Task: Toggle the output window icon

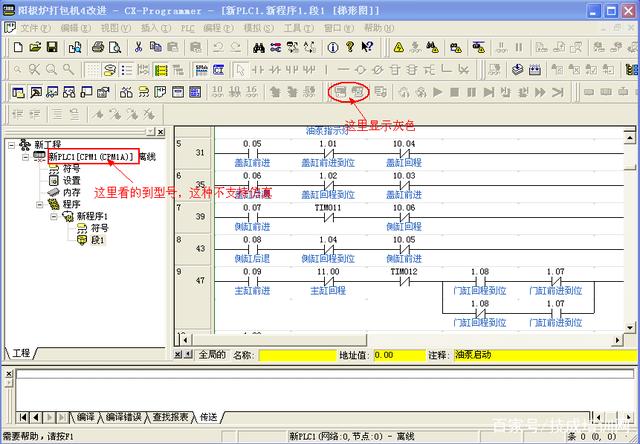Action: tap(35, 93)
